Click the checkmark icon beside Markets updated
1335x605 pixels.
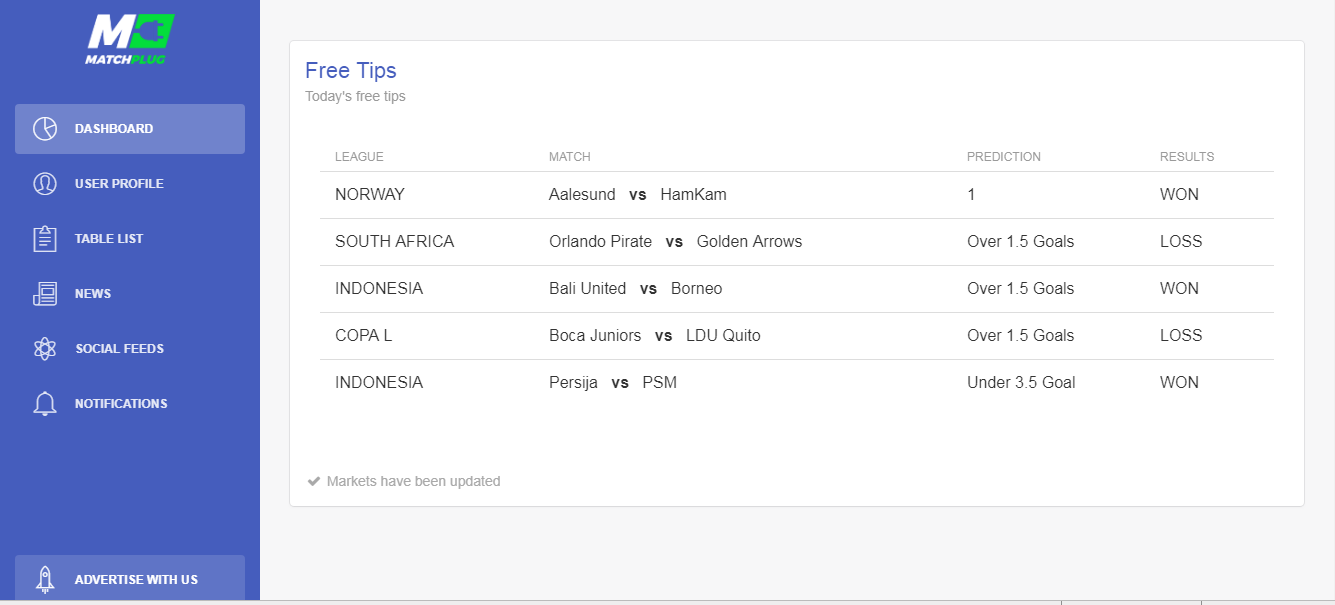point(314,481)
